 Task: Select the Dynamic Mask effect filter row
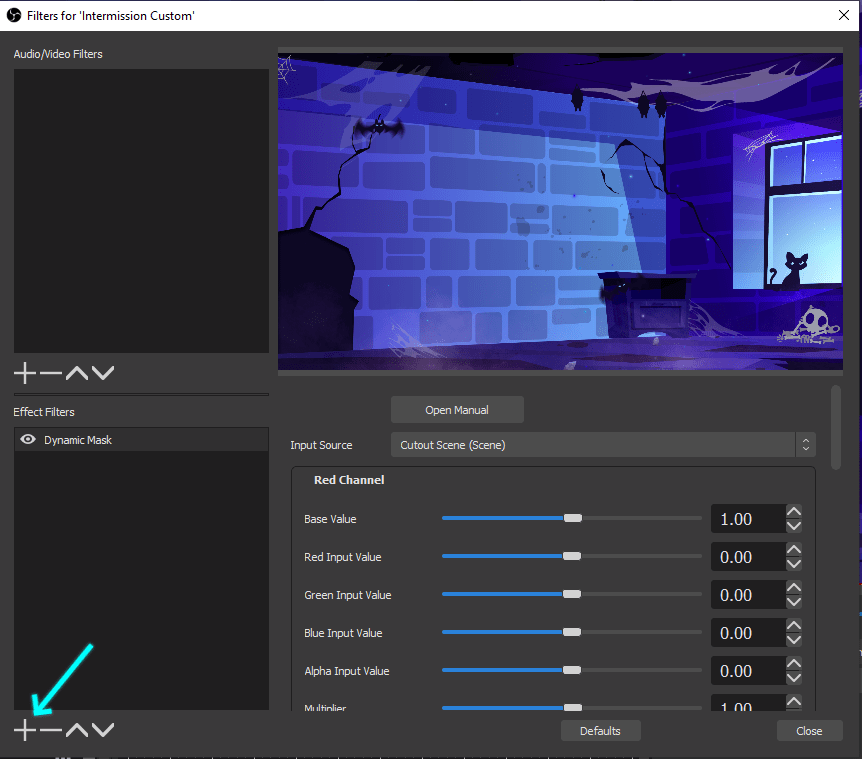141,440
